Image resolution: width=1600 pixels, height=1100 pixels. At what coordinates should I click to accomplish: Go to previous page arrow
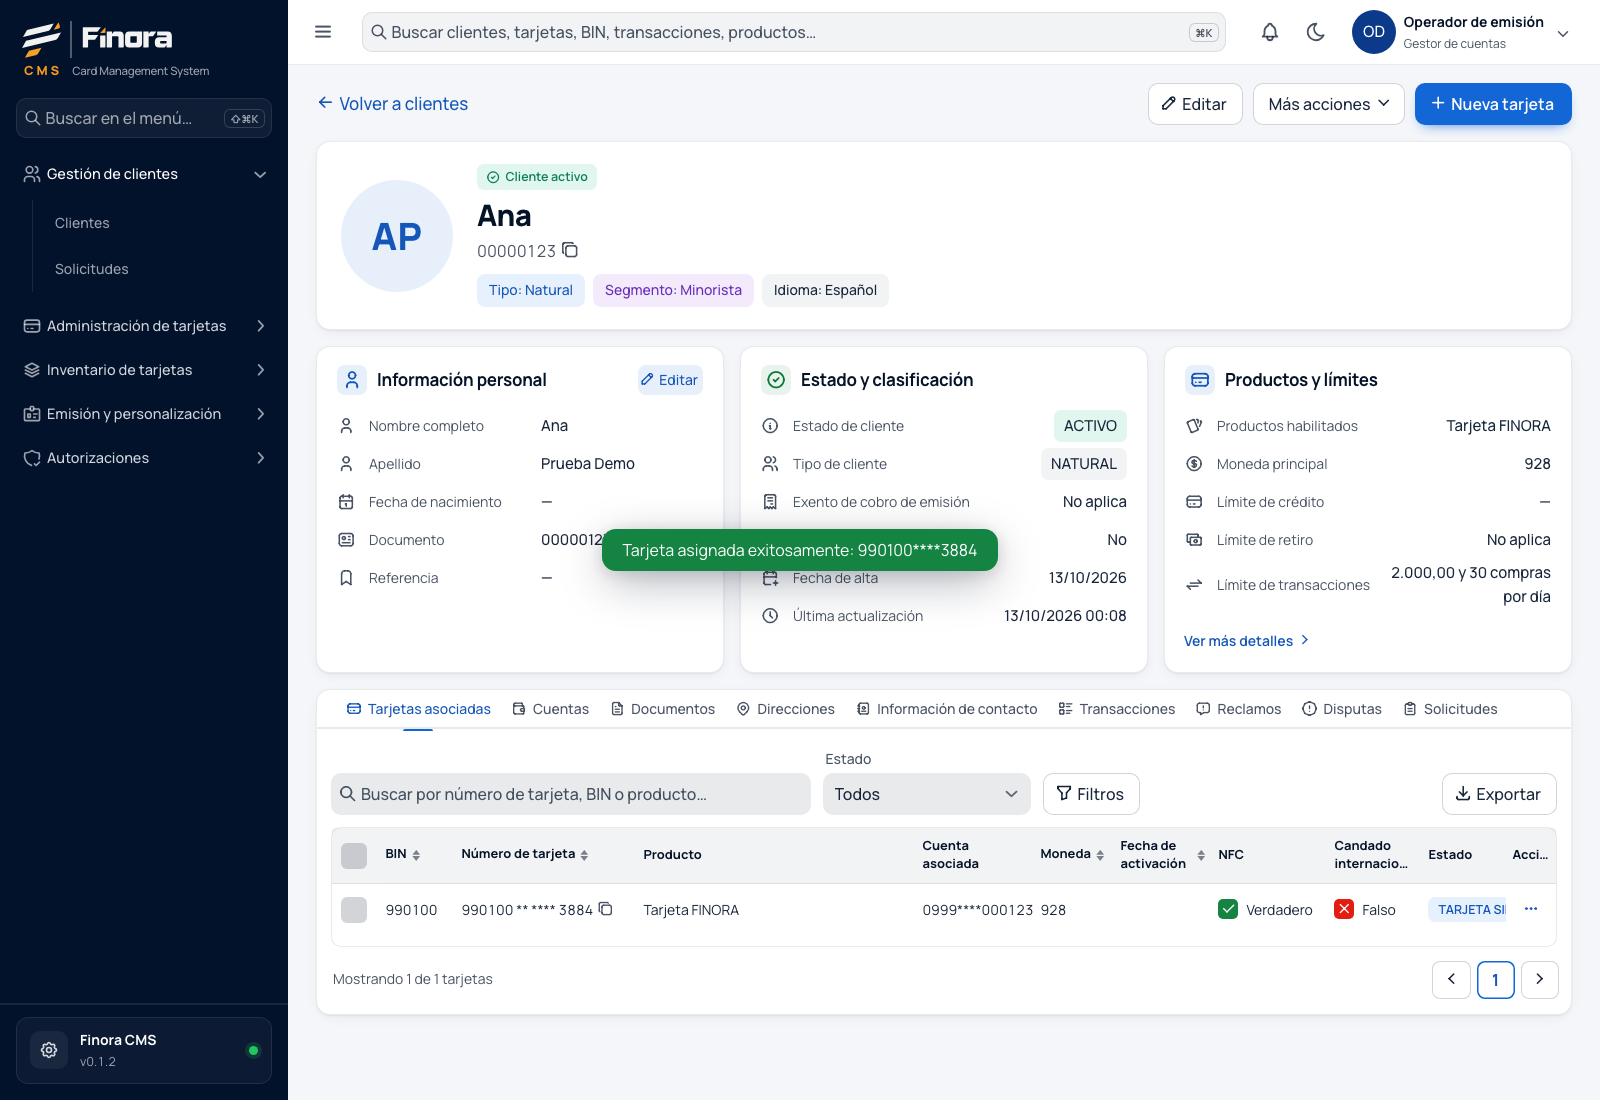click(x=1451, y=980)
